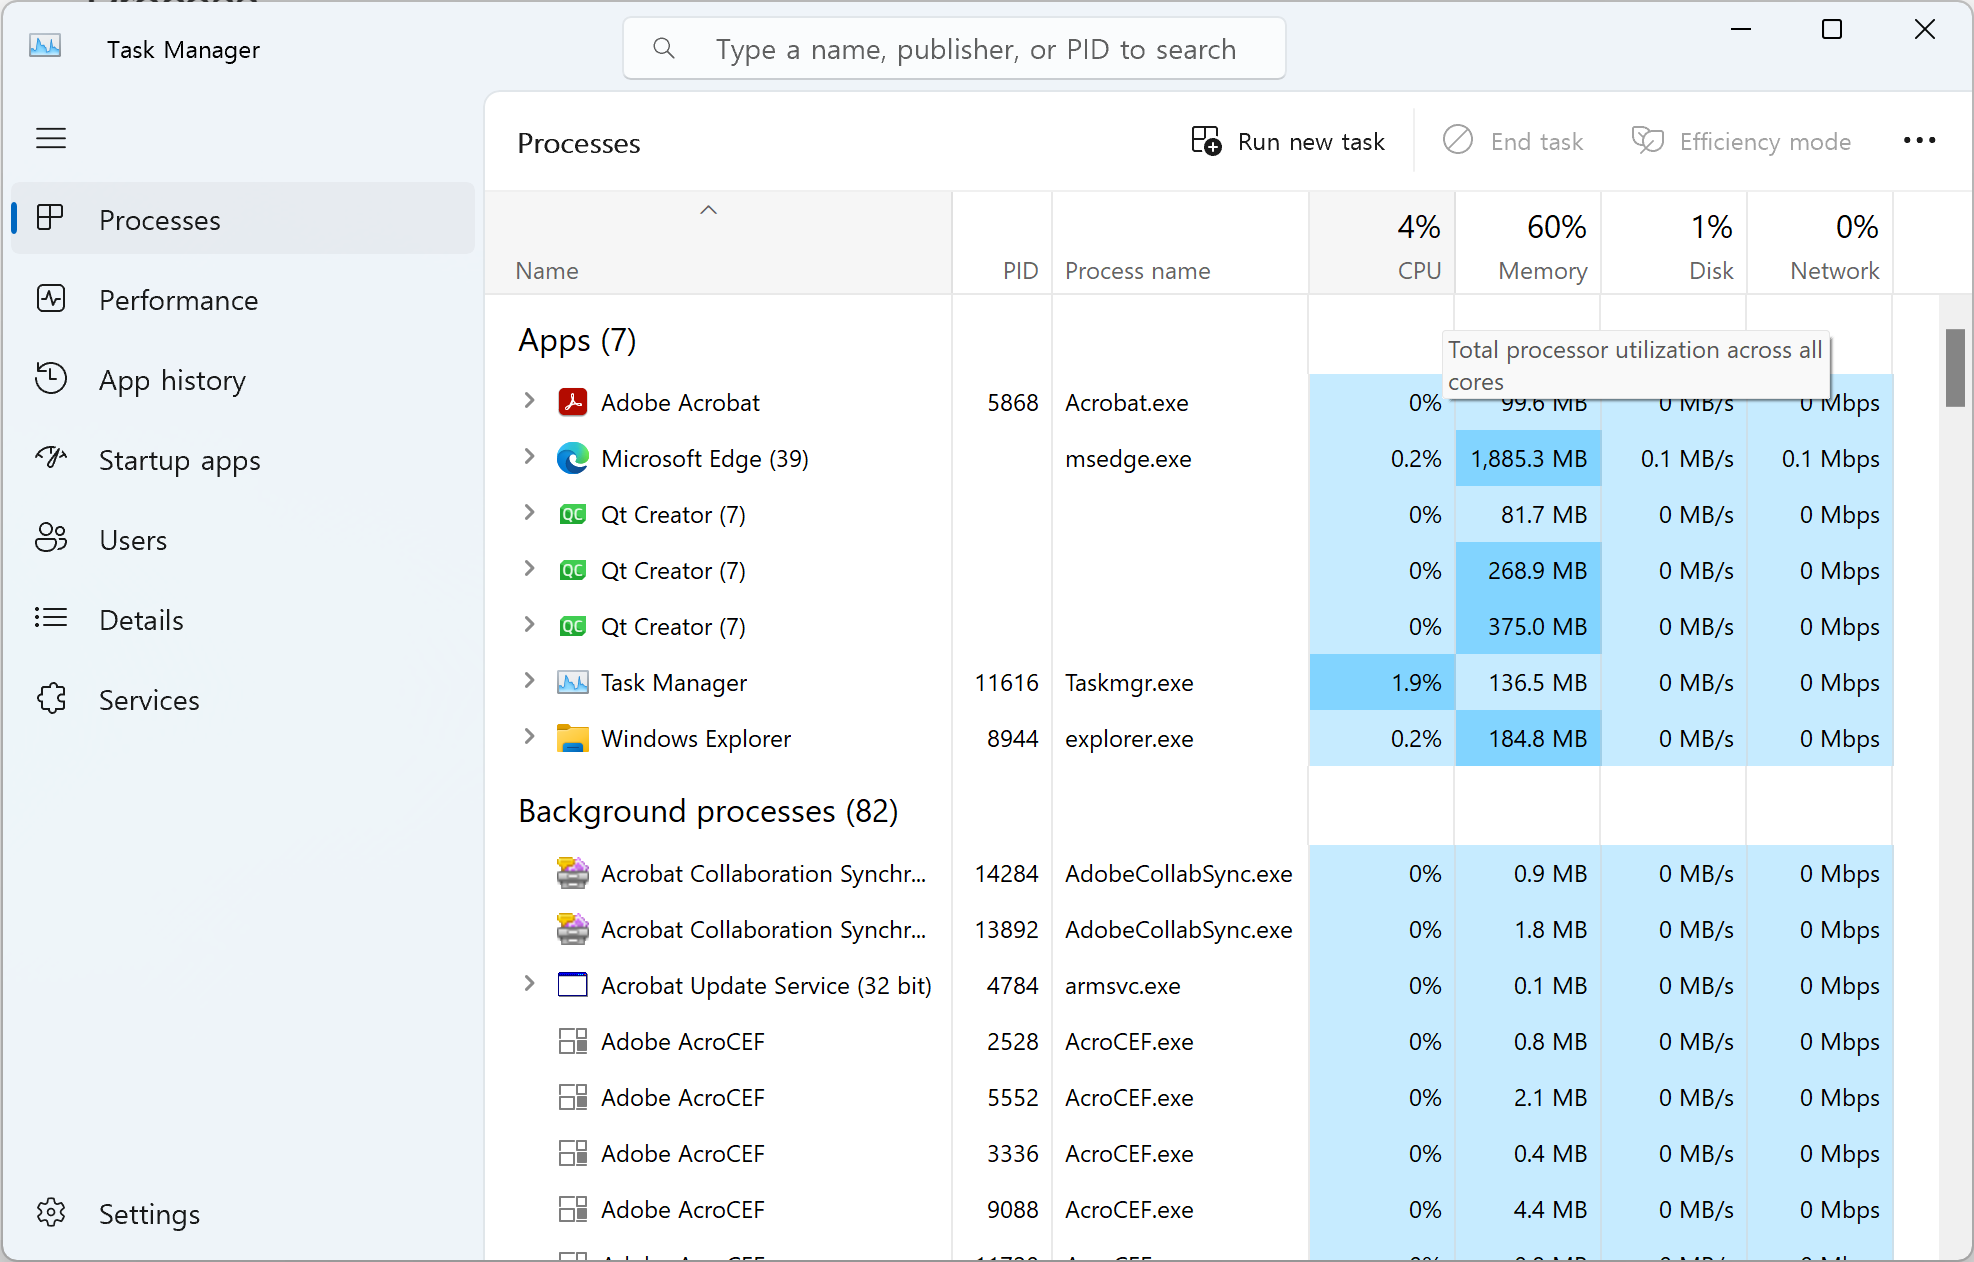Viewport: 1974px width, 1262px height.
Task: Open the Performance page icon
Action: [x=51, y=299]
